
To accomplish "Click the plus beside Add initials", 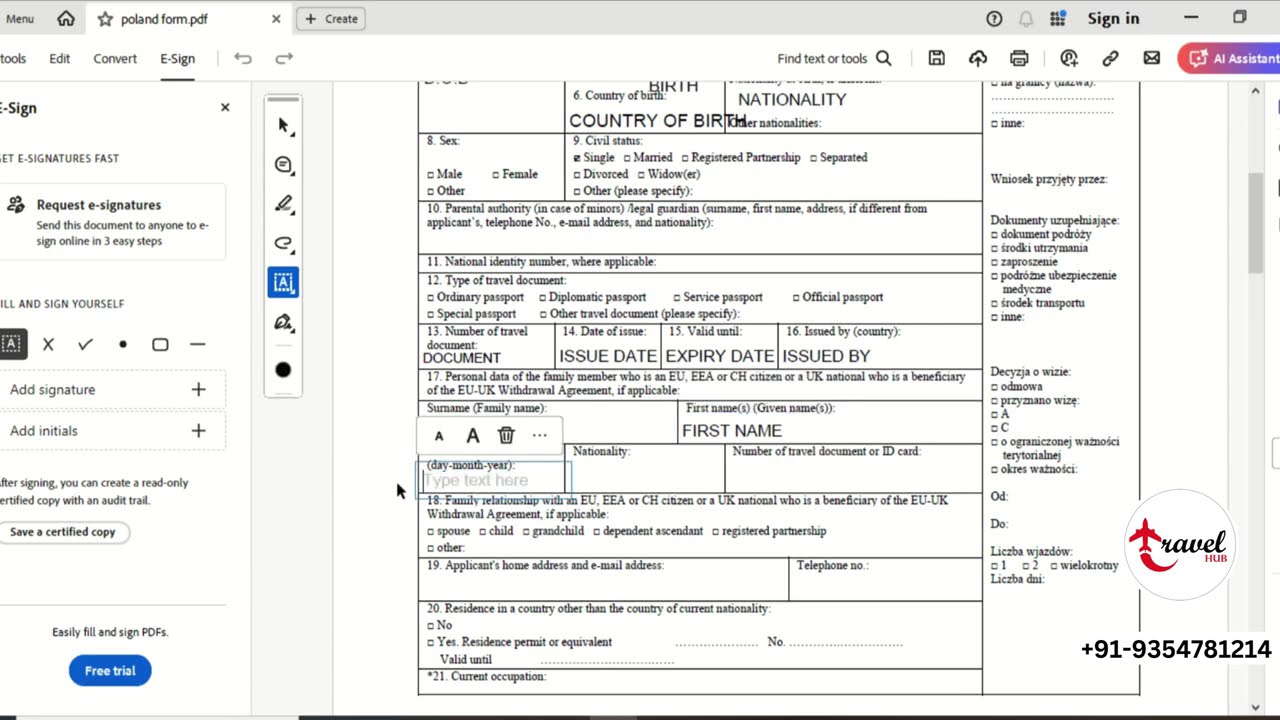I will click(x=198, y=430).
